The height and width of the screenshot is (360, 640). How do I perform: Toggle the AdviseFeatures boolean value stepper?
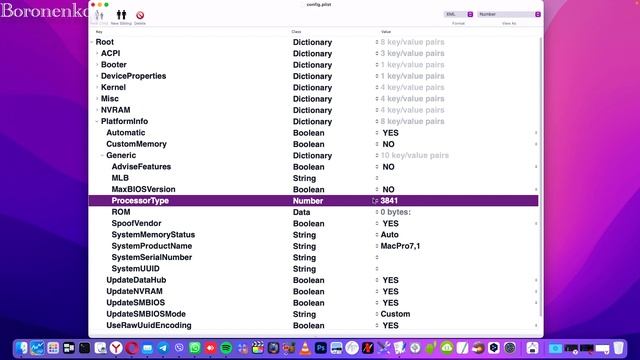pyautogui.click(x=536, y=167)
